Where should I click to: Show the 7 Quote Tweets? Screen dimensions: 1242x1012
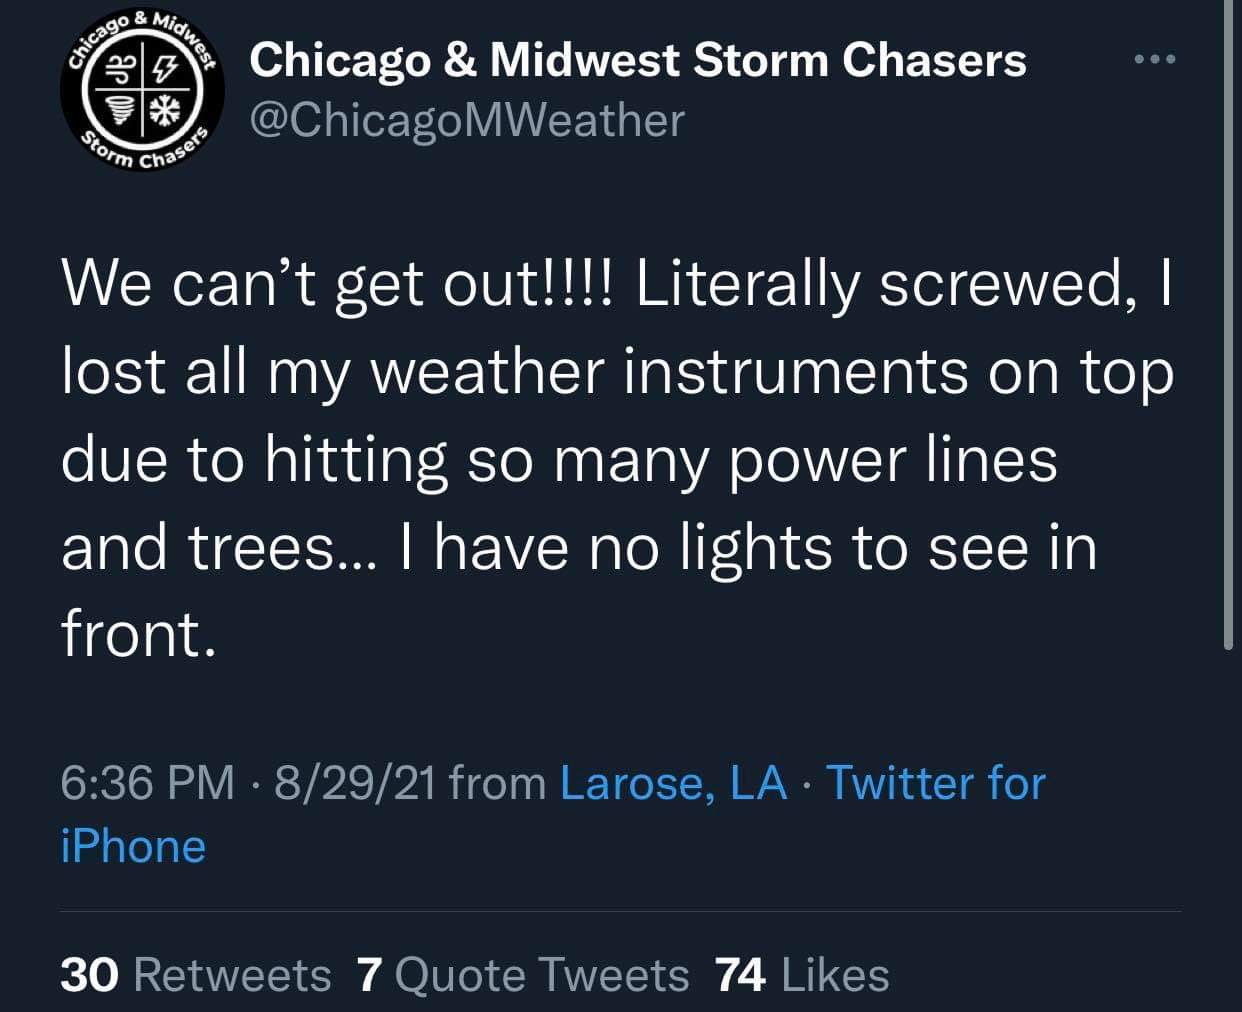click(522, 975)
